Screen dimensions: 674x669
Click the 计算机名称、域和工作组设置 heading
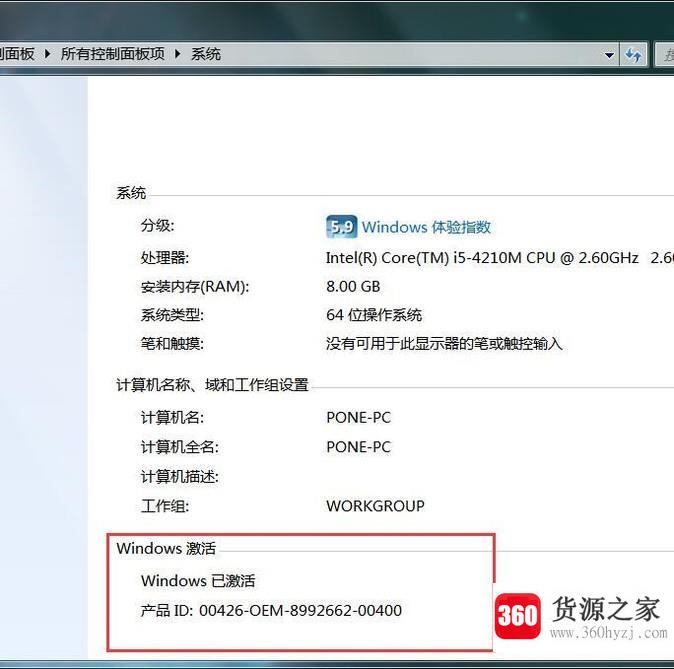click(x=212, y=384)
